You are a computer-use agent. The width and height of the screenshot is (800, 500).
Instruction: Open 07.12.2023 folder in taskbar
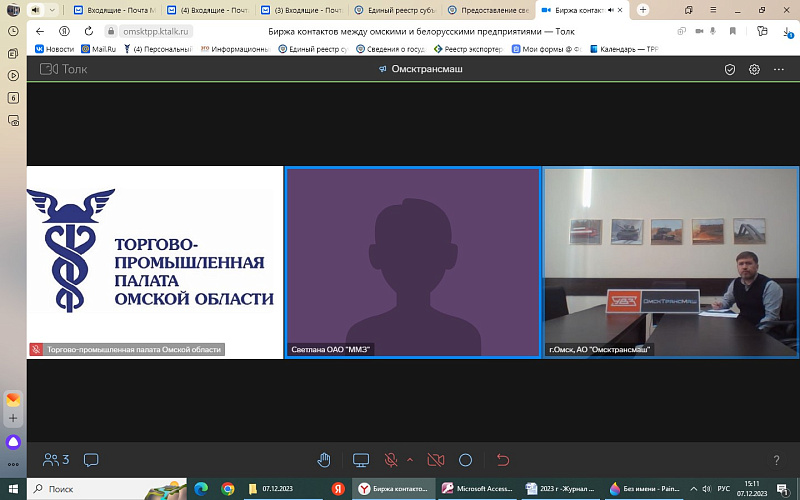coord(283,489)
